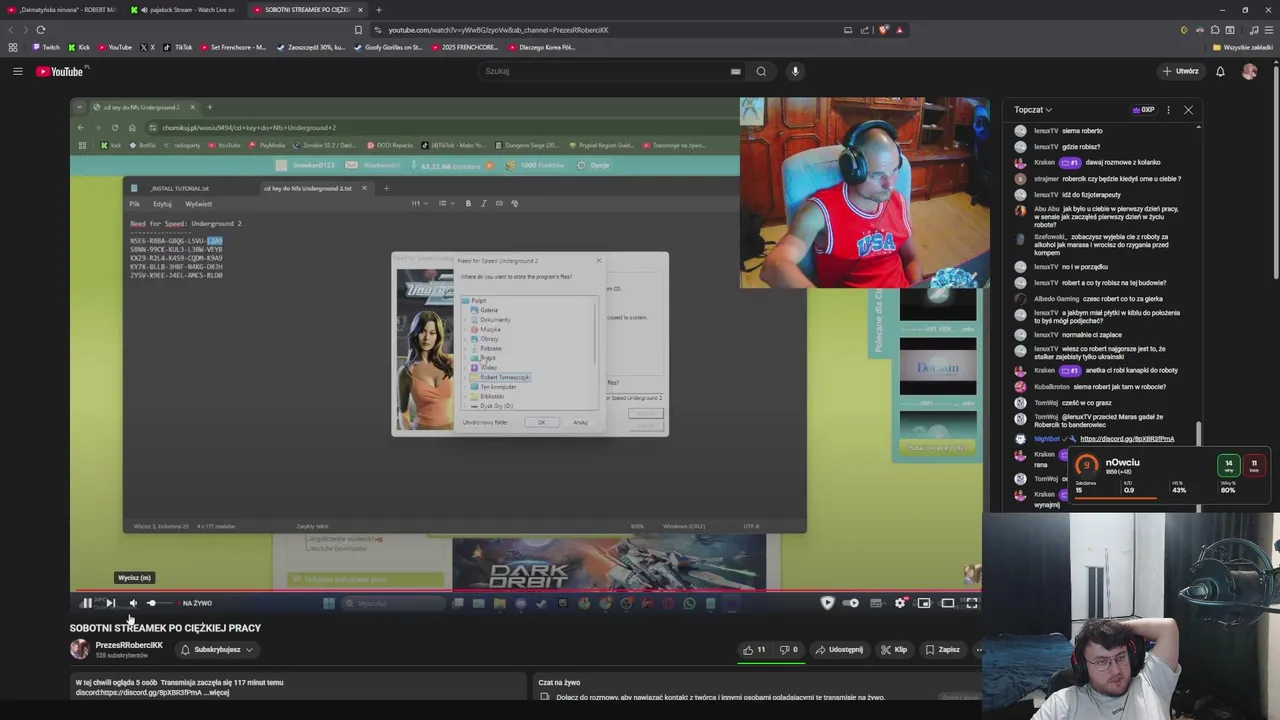Screen dimensions: 1280x720
Task: Go back in the browser
Action: pyautogui.click(x=12, y=30)
